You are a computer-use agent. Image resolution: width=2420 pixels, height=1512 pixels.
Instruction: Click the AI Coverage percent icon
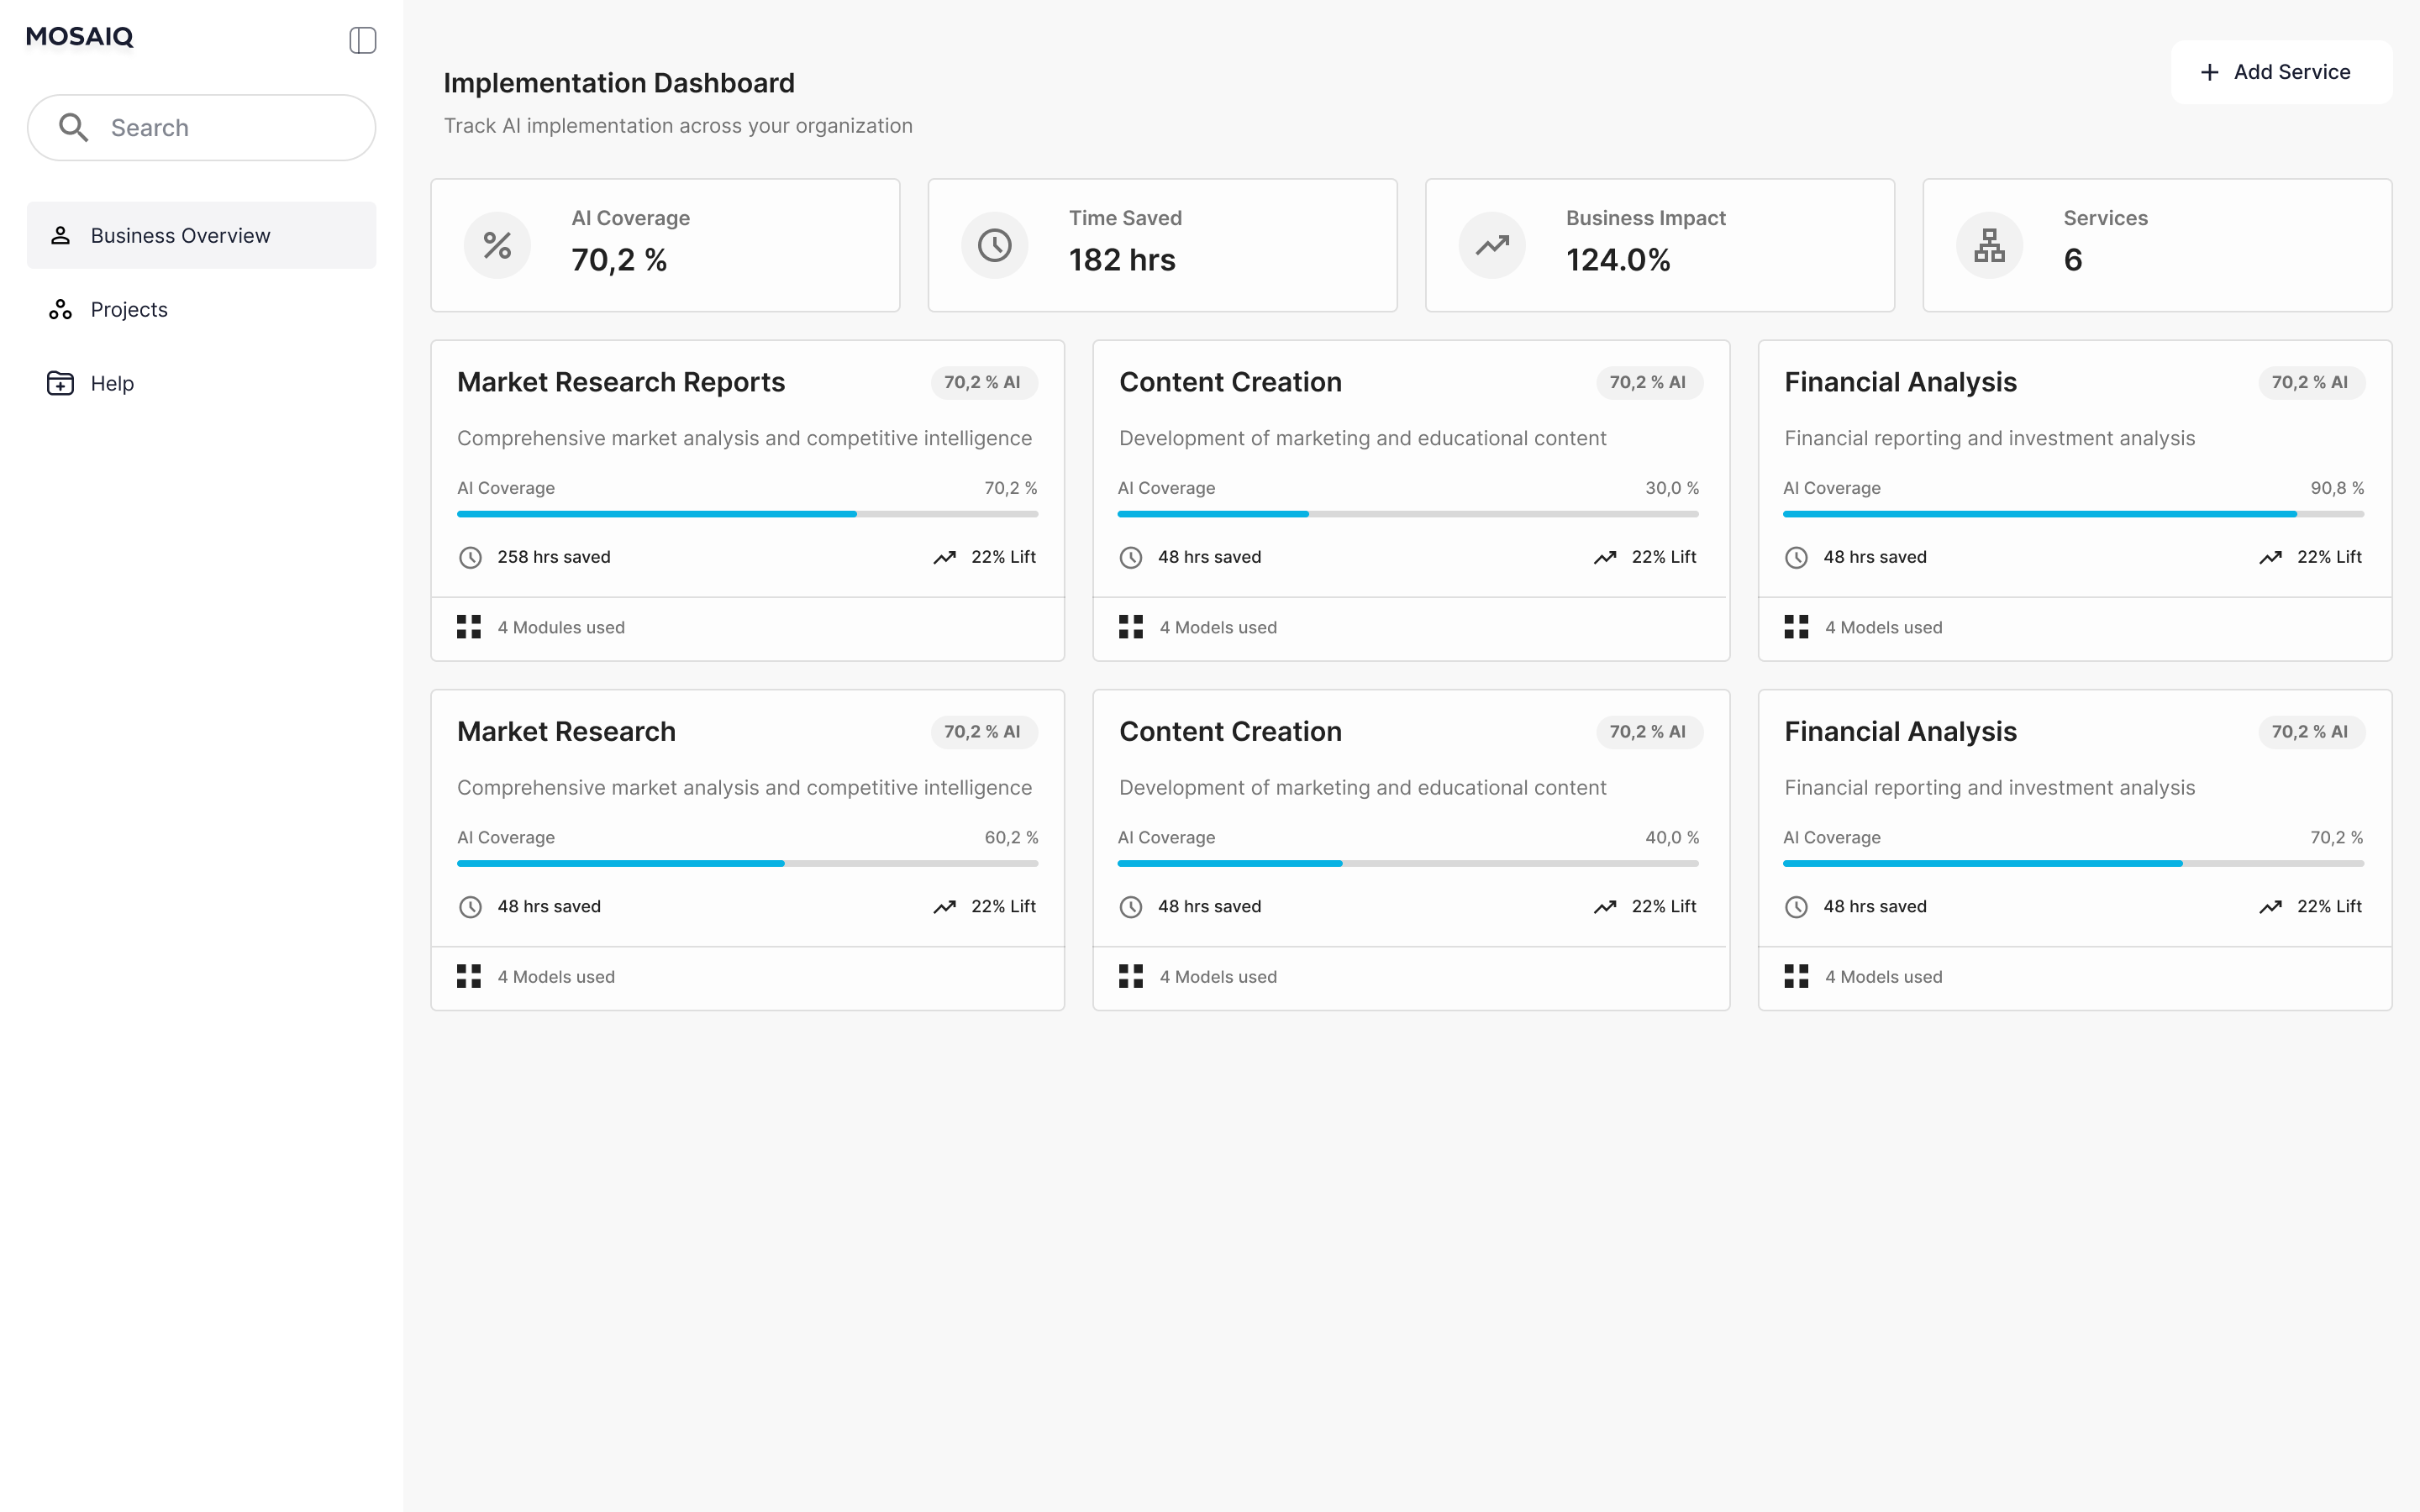pyautogui.click(x=497, y=245)
